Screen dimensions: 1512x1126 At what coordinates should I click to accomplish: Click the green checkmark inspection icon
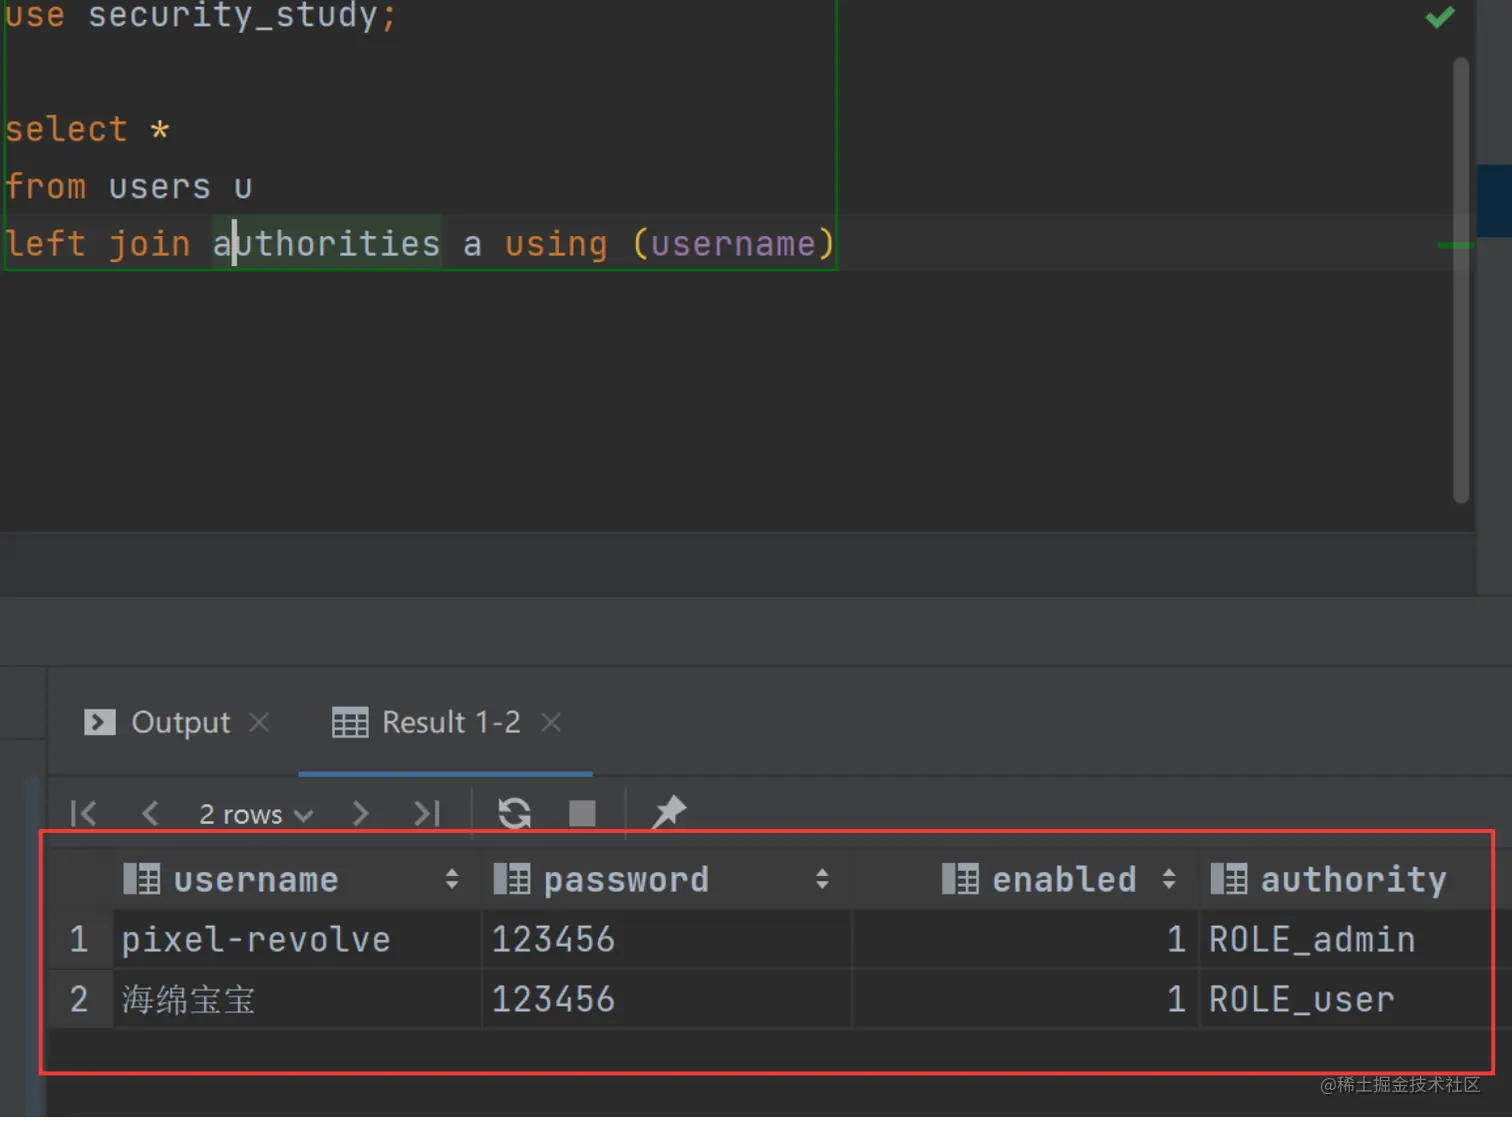point(1440,17)
